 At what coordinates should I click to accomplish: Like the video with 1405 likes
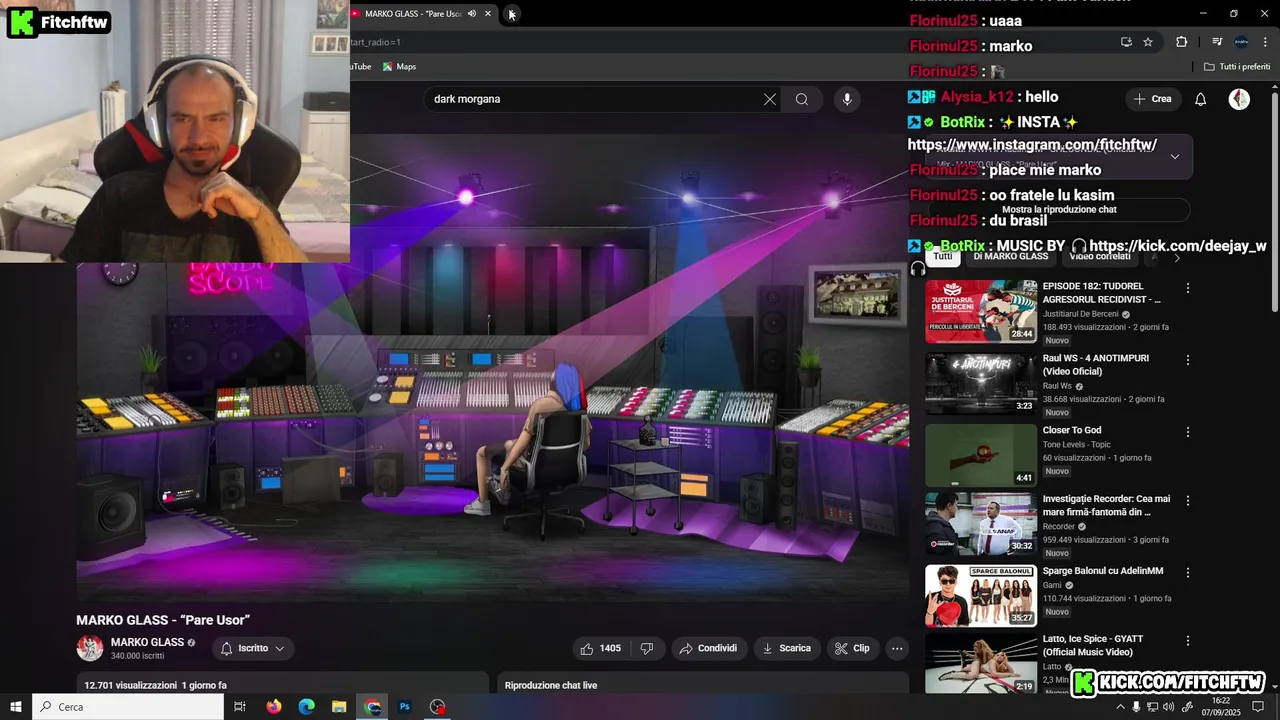[600, 648]
